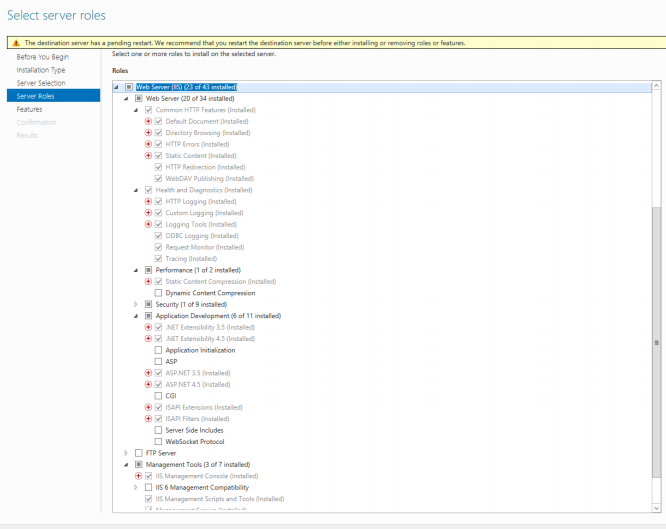Select the 'HTTP Errors (Installed)' row text
666x529 pixels.
pyautogui.click(x=197, y=144)
